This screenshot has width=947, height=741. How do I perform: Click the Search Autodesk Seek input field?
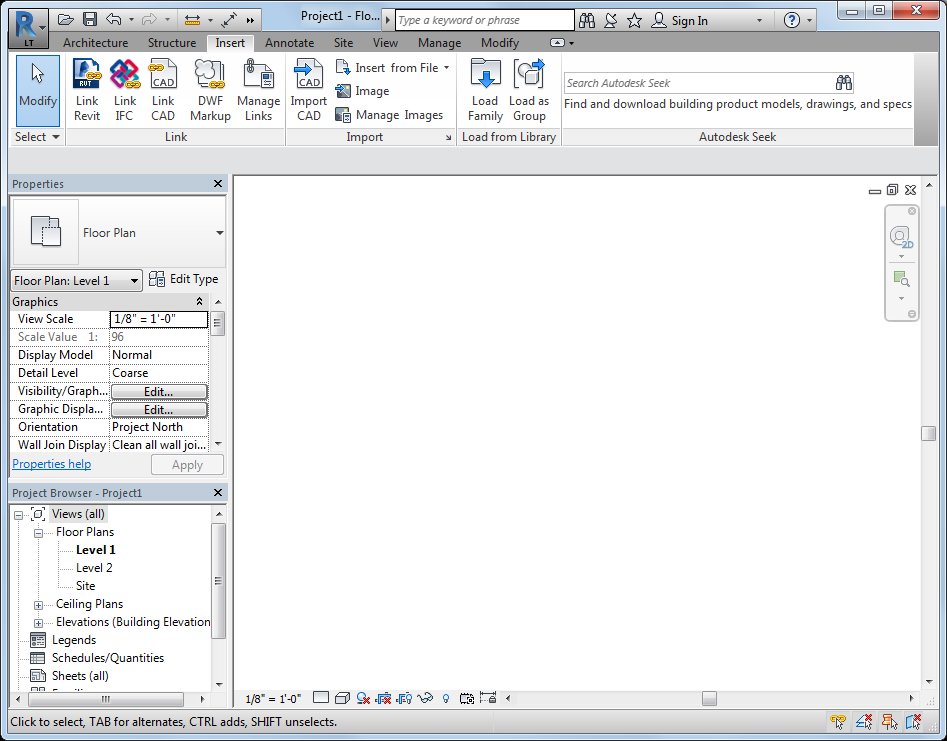pyautogui.click(x=698, y=83)
